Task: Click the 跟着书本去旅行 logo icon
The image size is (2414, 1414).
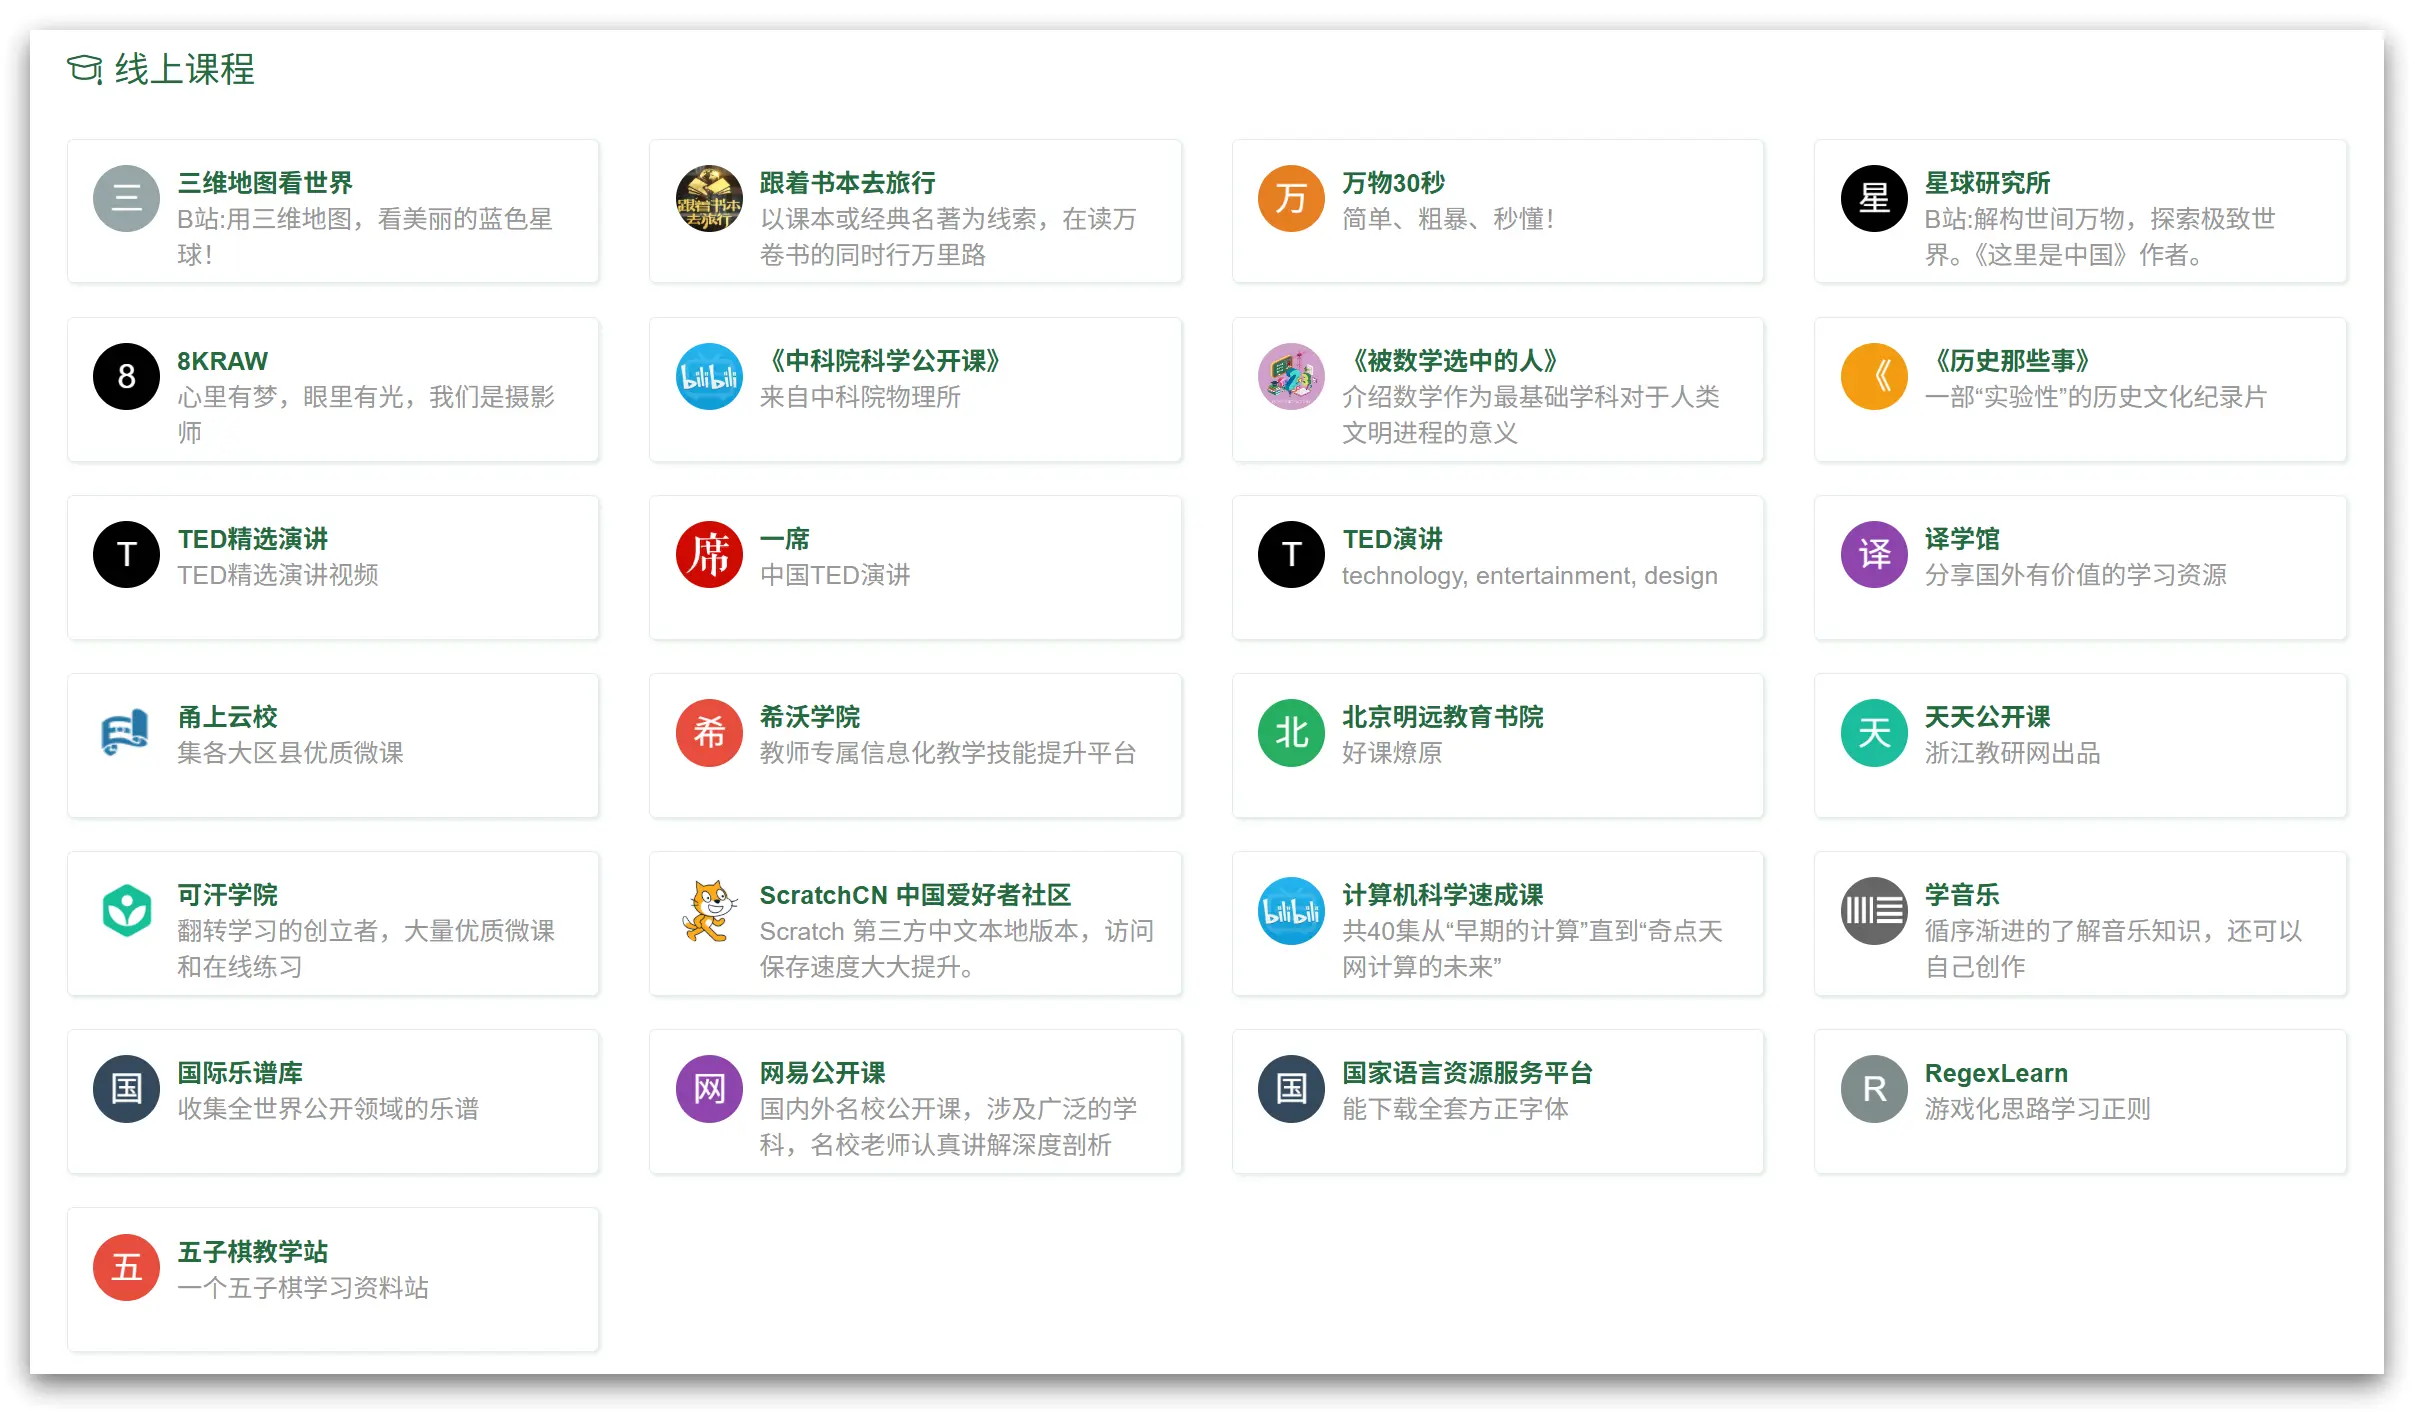Action: [x=709, y=198]
